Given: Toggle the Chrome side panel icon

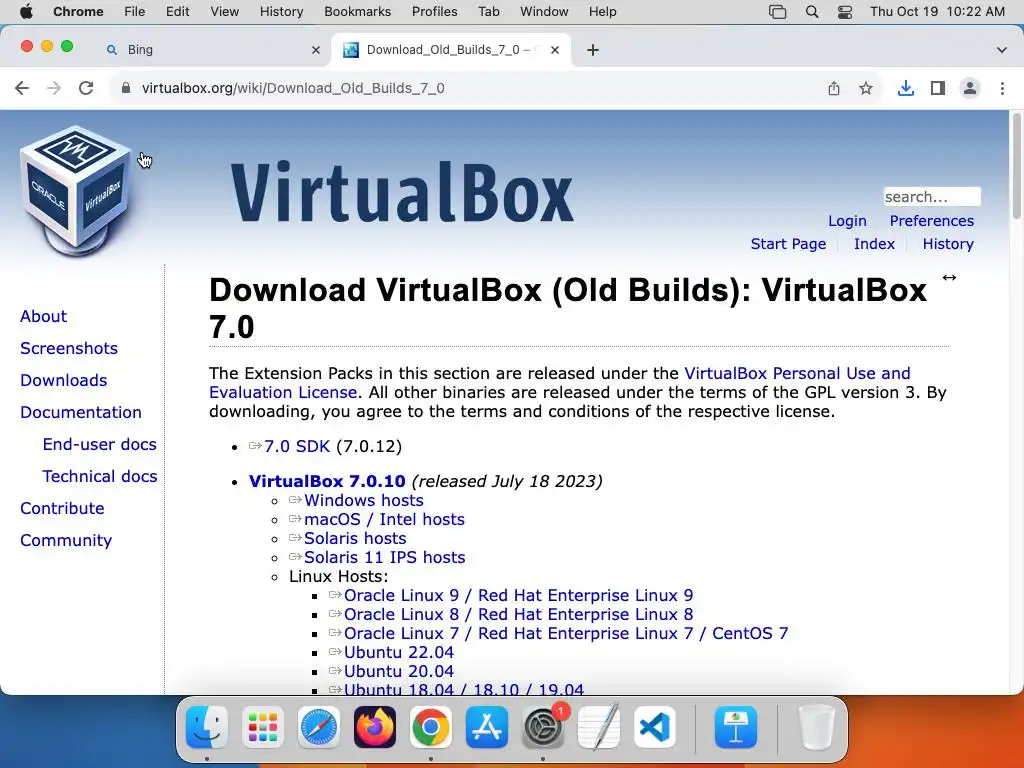Looking at the screenshot, I should click(938, 88).
